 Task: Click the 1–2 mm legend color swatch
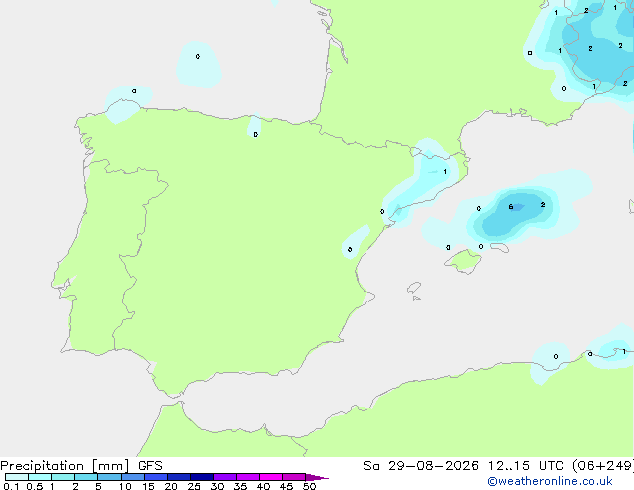(x=63, y=477)
